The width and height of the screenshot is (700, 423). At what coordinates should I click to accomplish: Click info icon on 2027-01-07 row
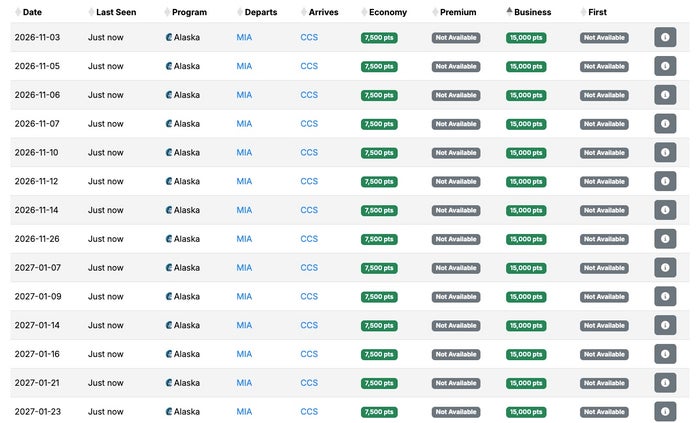tap(665, 268)
